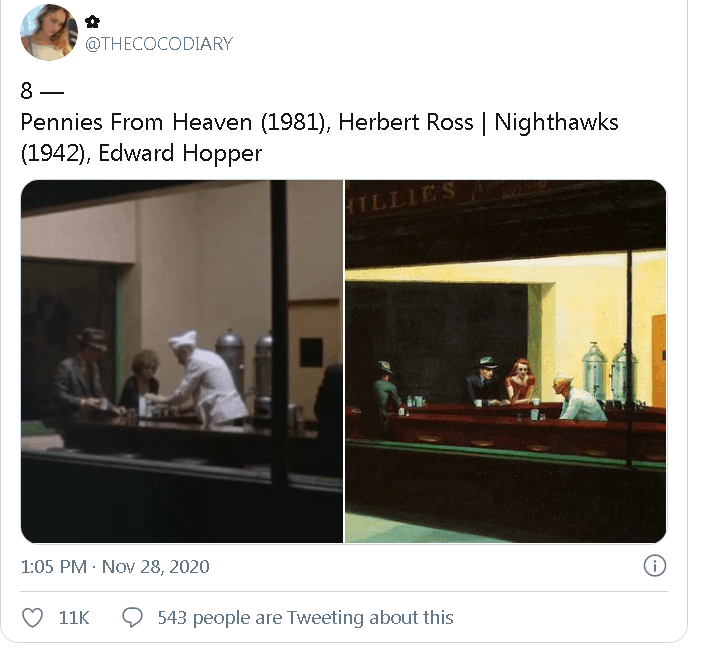Click the tweet text mentioning Edward Hopper

click(319, 137)
